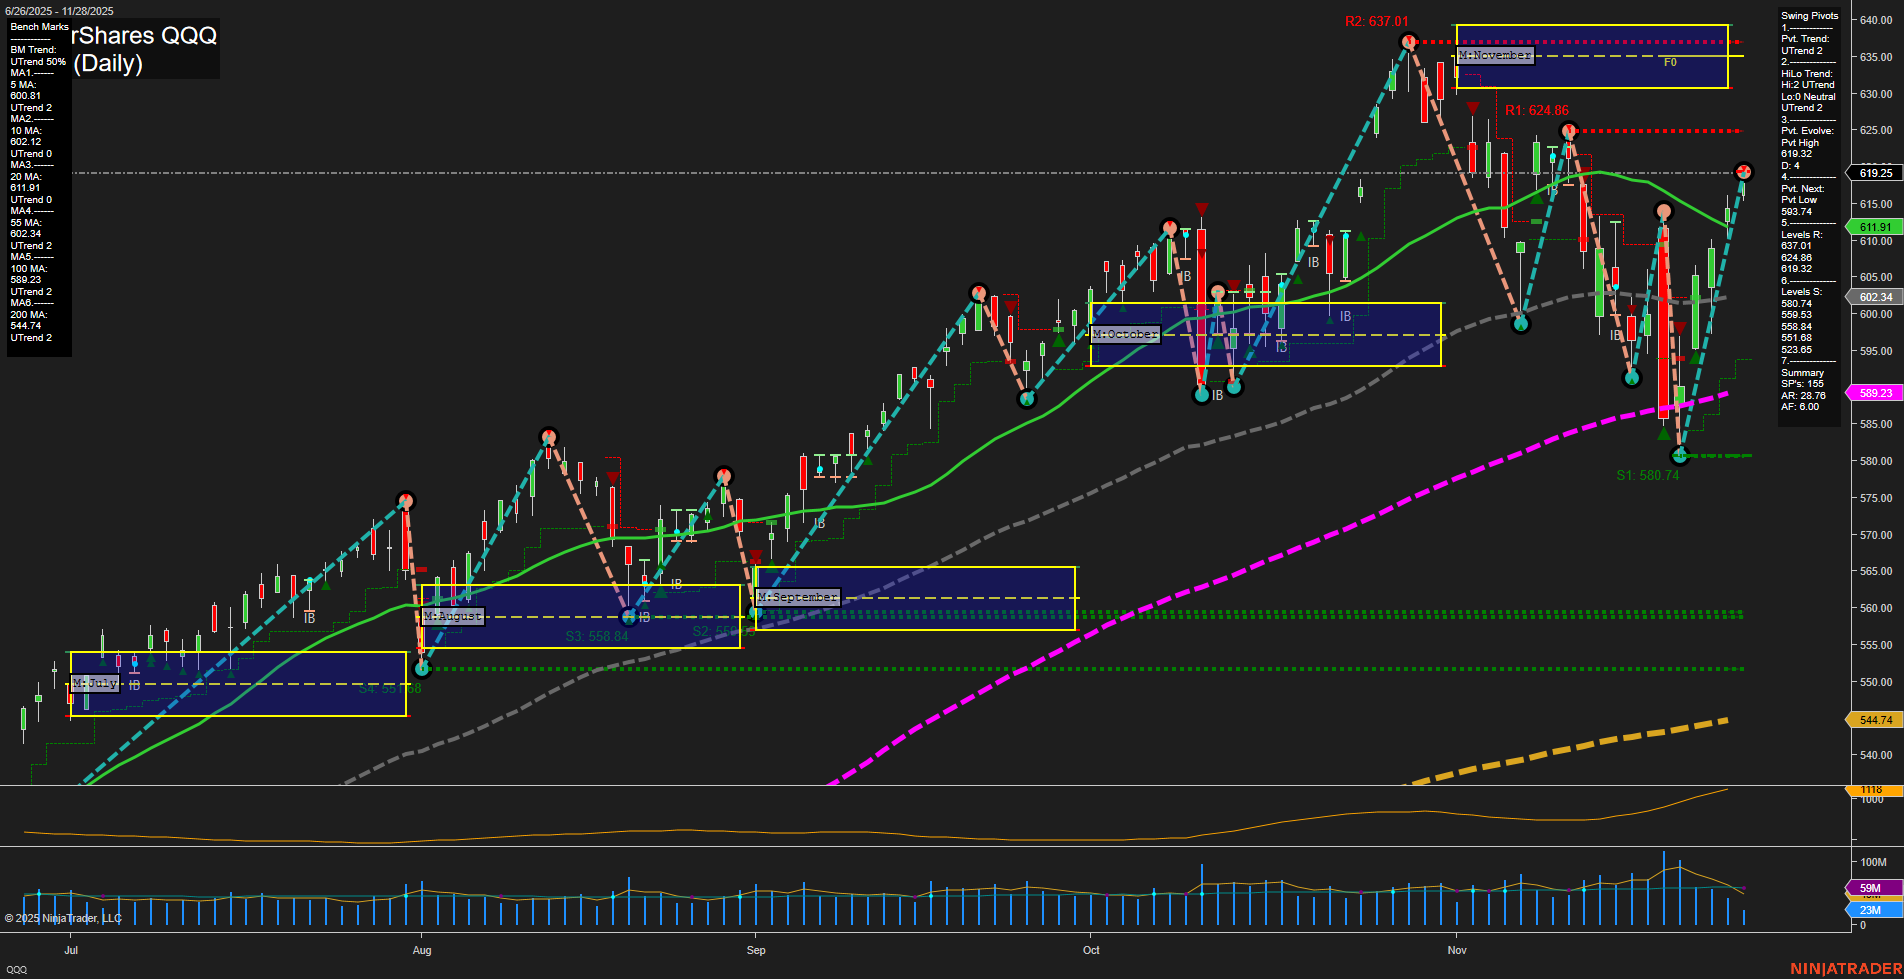Screen dimensions: 1904x979
Task: Click the Oct label on the time axis
Action: click(x=1091, y=950)
